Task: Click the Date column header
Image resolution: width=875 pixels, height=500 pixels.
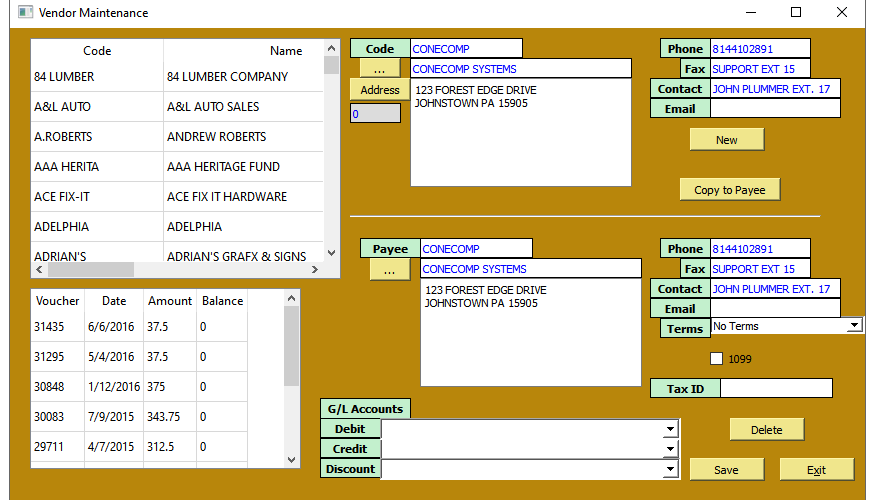Action: coord(114,301)
